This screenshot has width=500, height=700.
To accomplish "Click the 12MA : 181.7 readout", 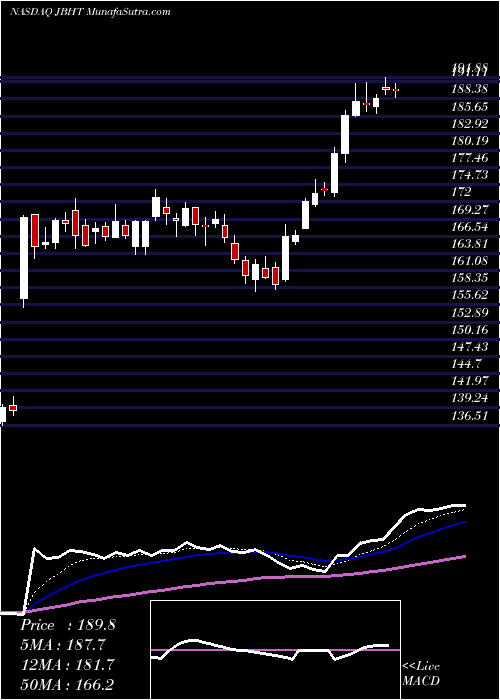I will coord(66,665).
